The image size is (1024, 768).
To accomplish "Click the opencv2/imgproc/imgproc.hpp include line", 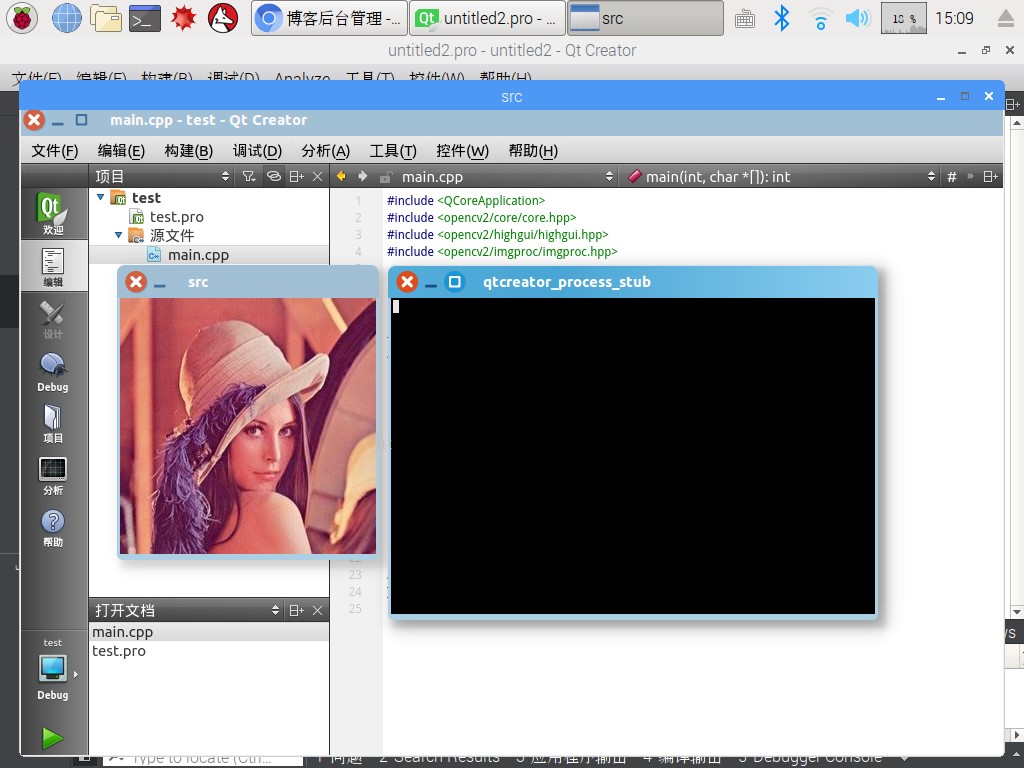I will click(x=502, y=251).
